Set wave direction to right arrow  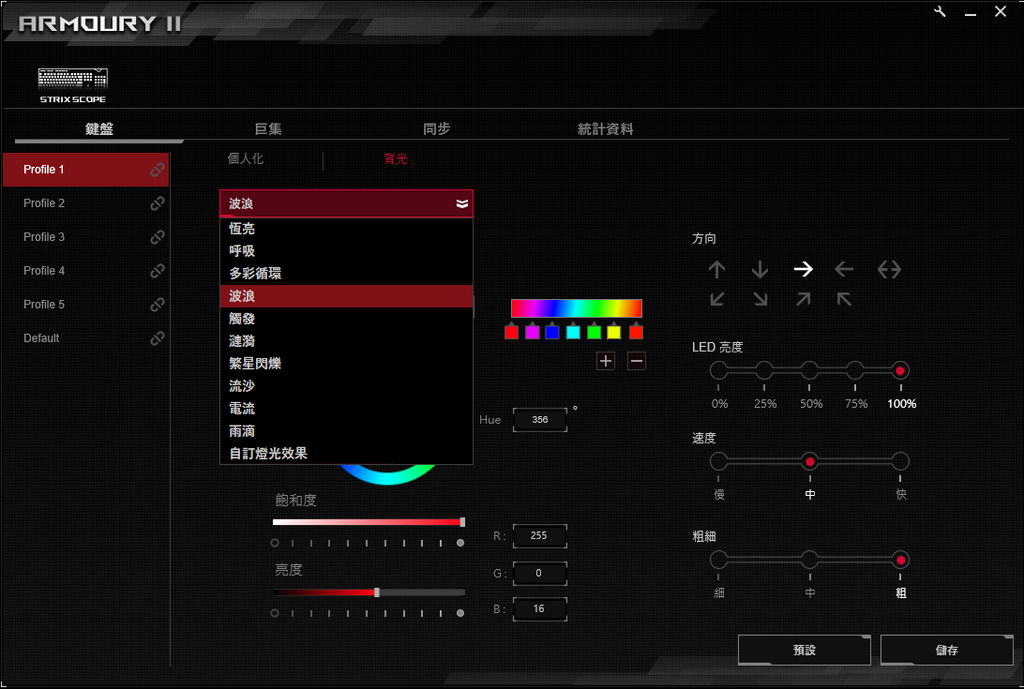pos(803,269)
